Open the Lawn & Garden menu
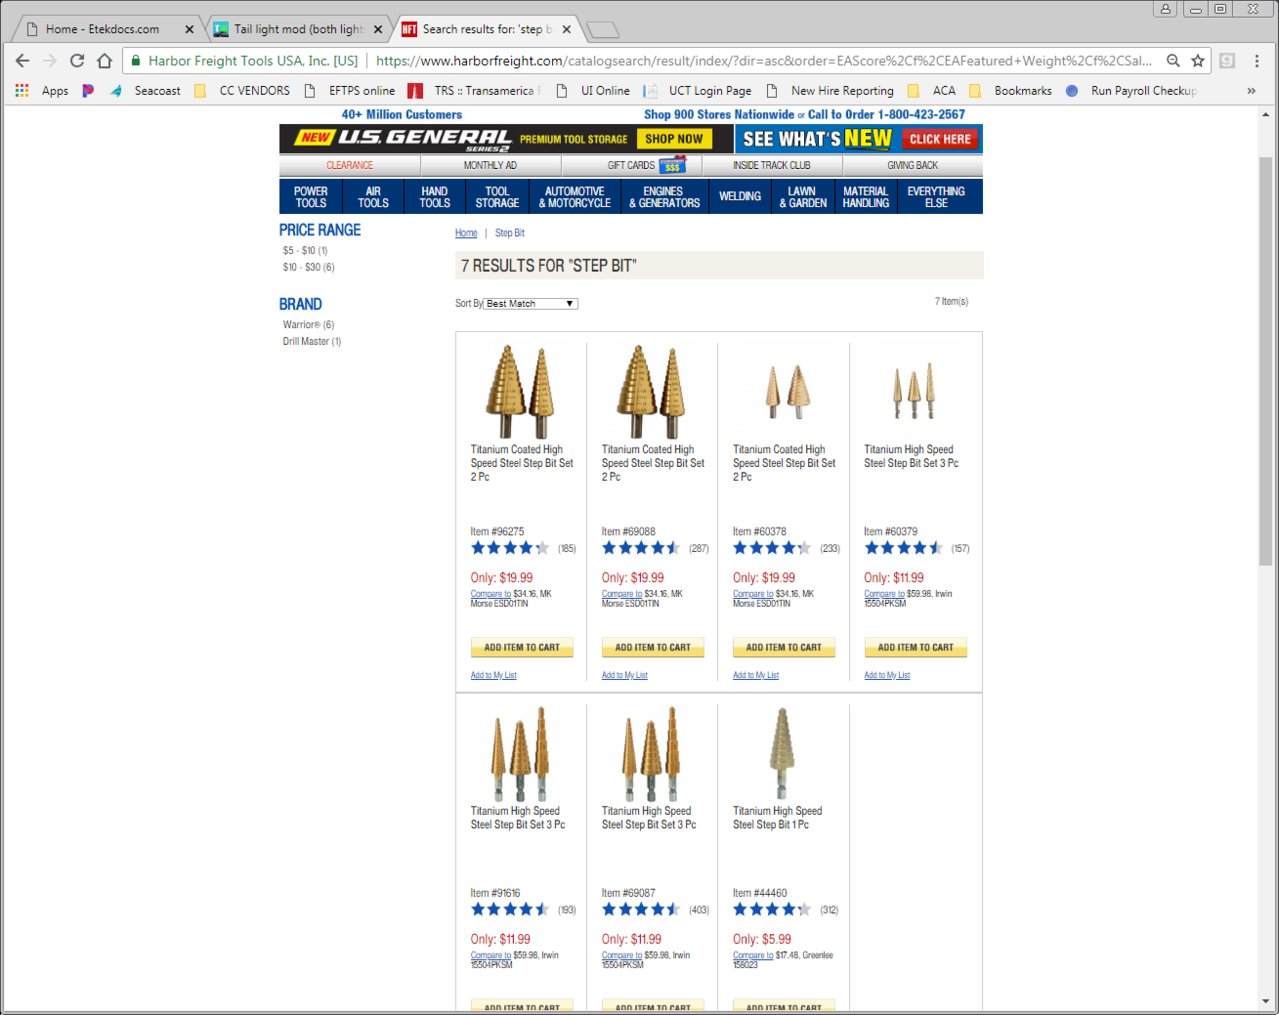This screenshot has height=1015, width=1279. [803, 197]
